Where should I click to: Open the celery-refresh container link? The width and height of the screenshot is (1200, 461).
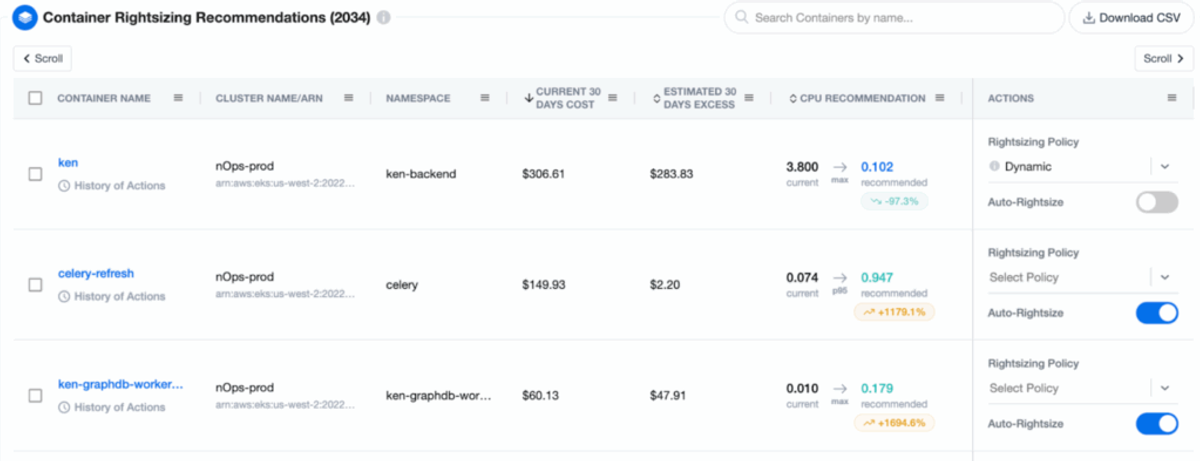point(96,273)
